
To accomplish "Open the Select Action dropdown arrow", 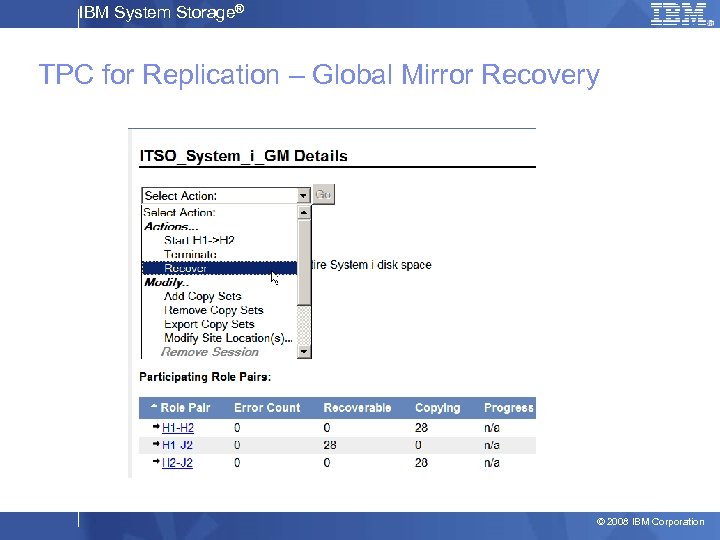I will point(303,196).
